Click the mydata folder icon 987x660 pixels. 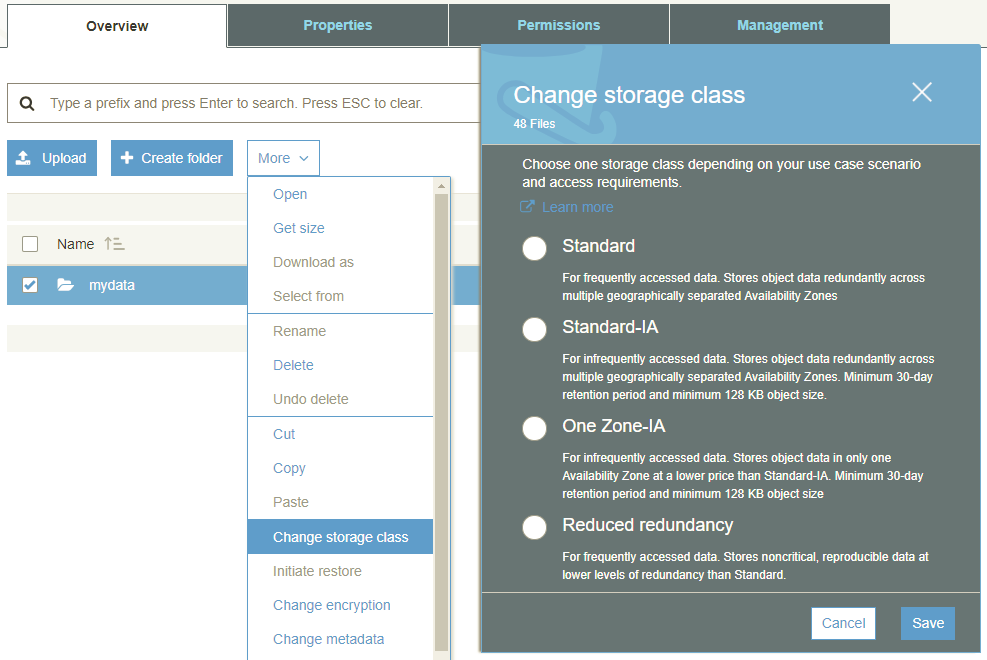click(x=66, y=285)
